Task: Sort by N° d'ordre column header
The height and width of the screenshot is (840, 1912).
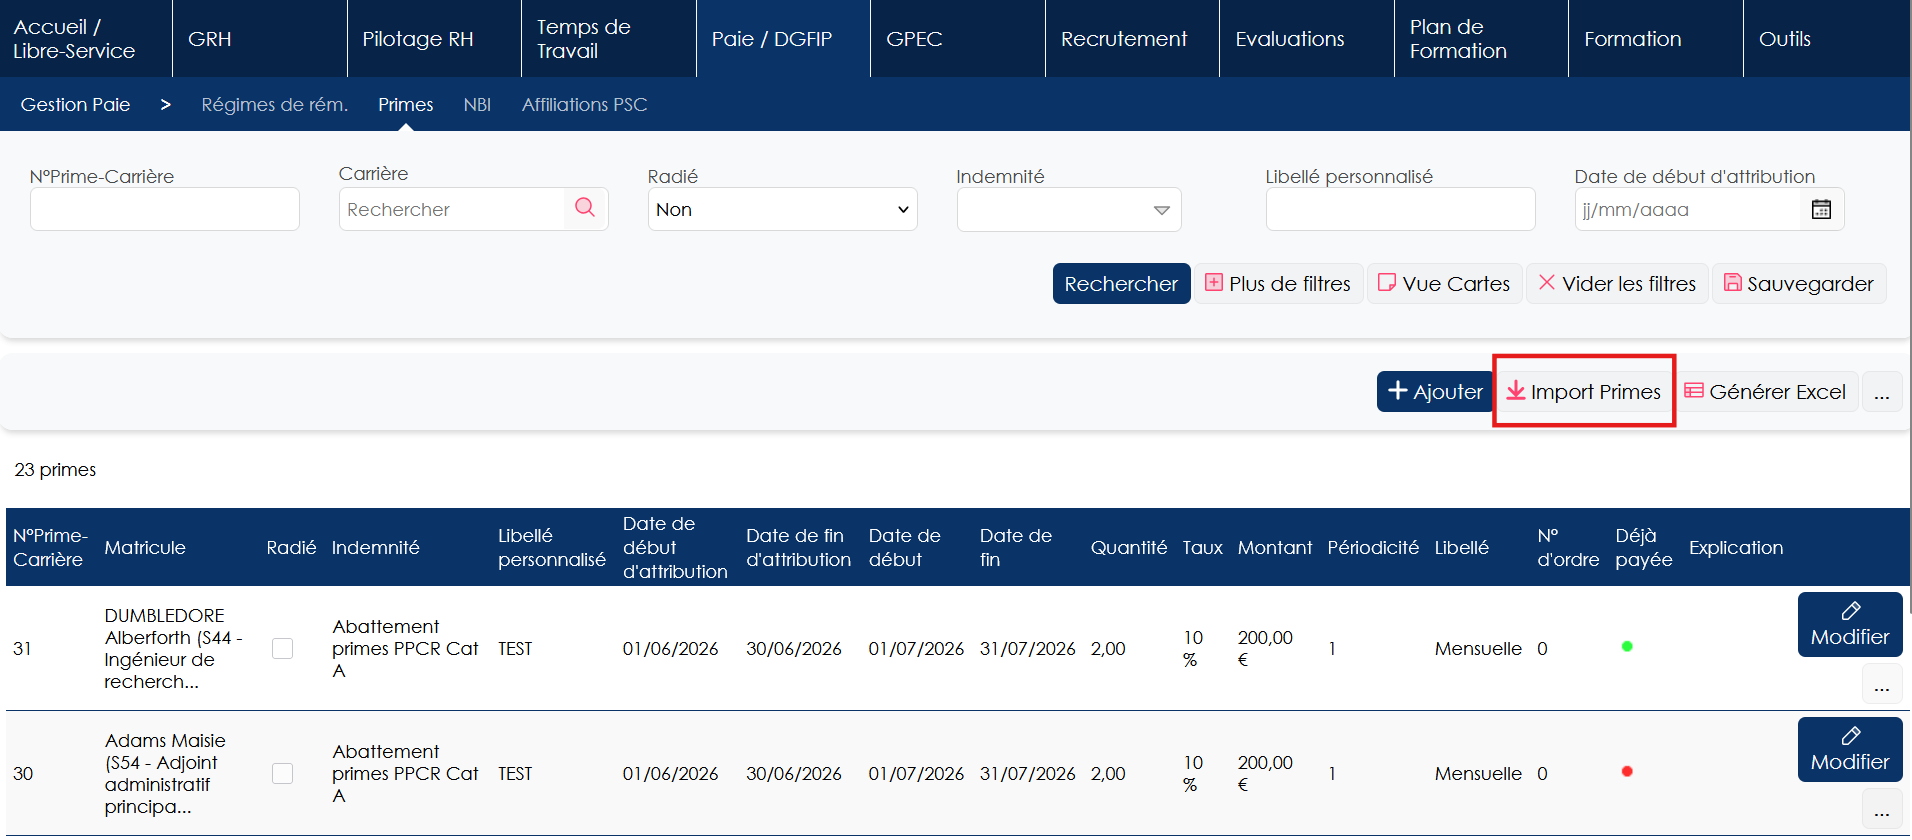Action: [1567, 547]
